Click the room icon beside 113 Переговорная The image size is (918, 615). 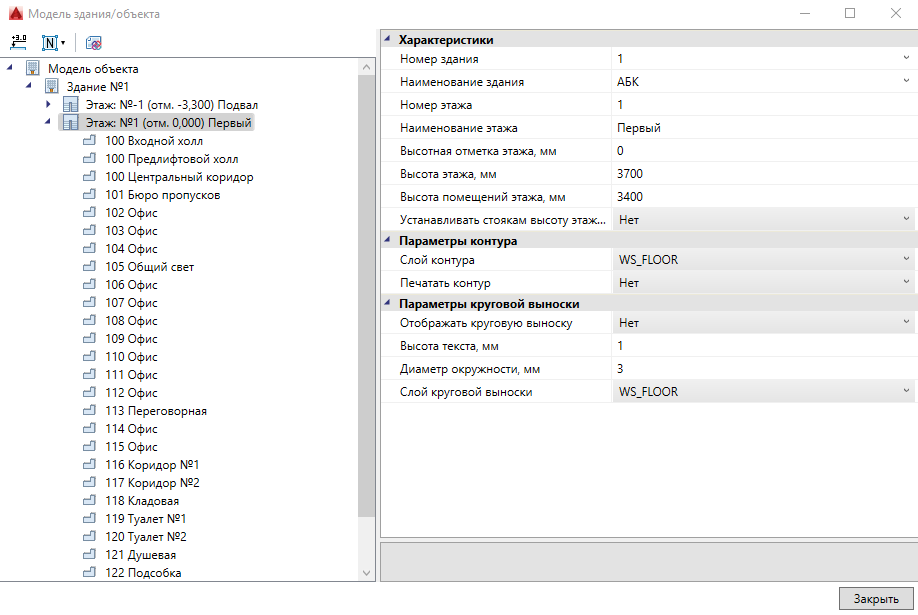pyautogui.click(x=89, y=411)
